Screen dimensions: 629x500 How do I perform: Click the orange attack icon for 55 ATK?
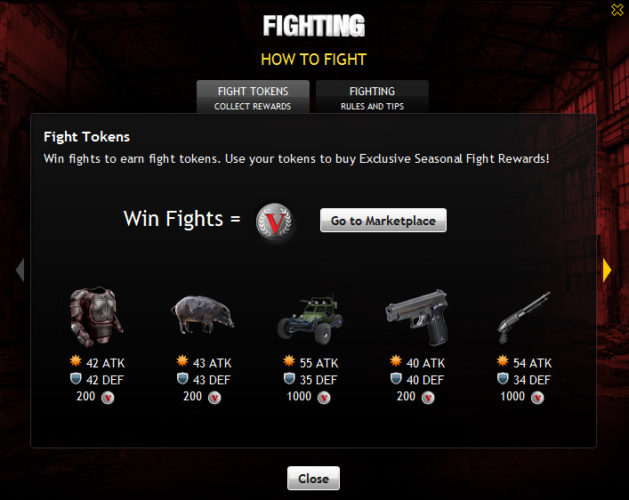(289, 361)
